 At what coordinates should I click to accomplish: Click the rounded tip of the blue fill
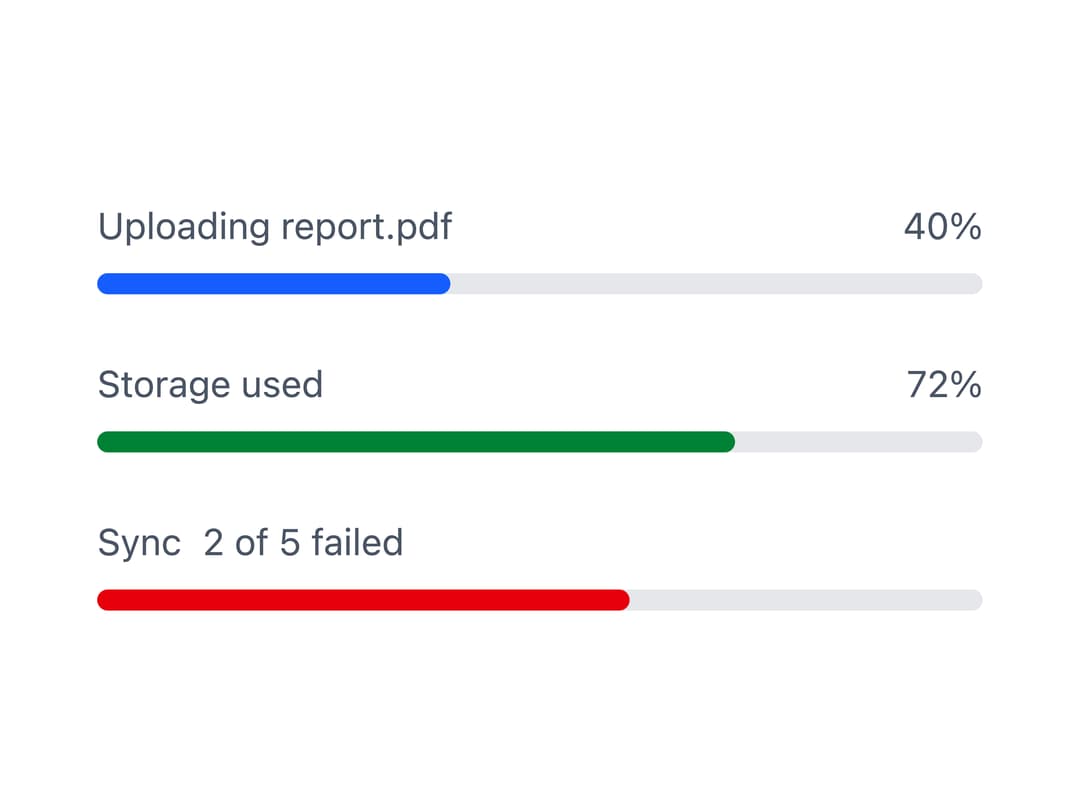point(444,284)
